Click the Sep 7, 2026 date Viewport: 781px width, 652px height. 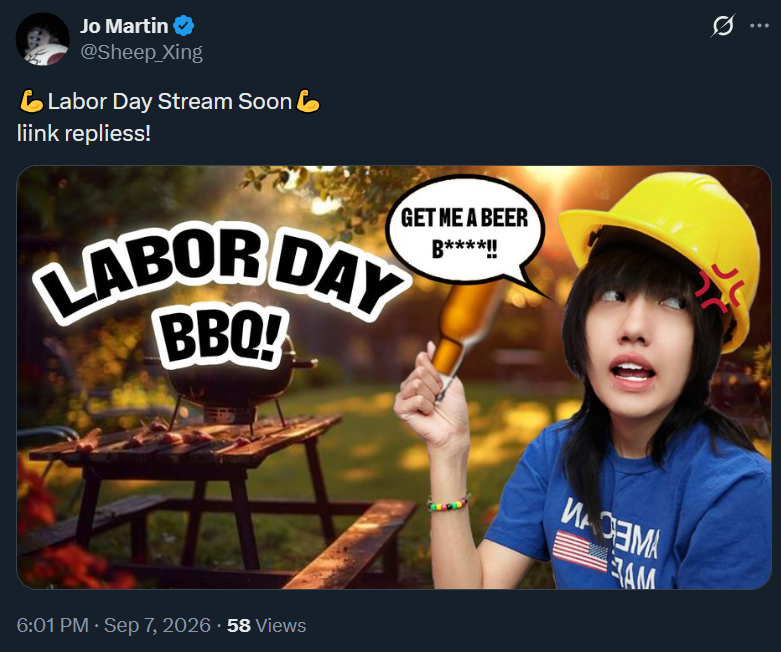pos(157,626)
